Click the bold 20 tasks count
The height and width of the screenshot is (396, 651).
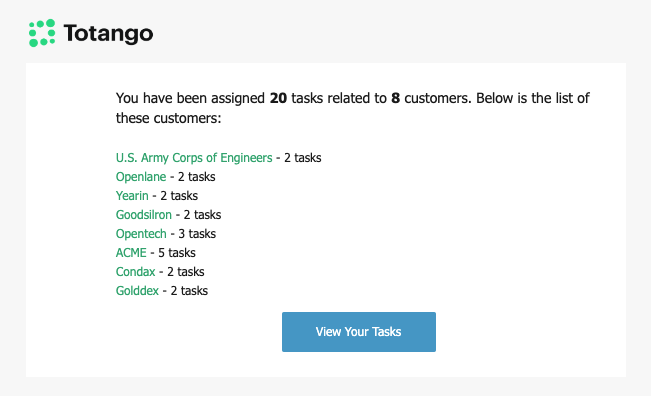[278, 98]
